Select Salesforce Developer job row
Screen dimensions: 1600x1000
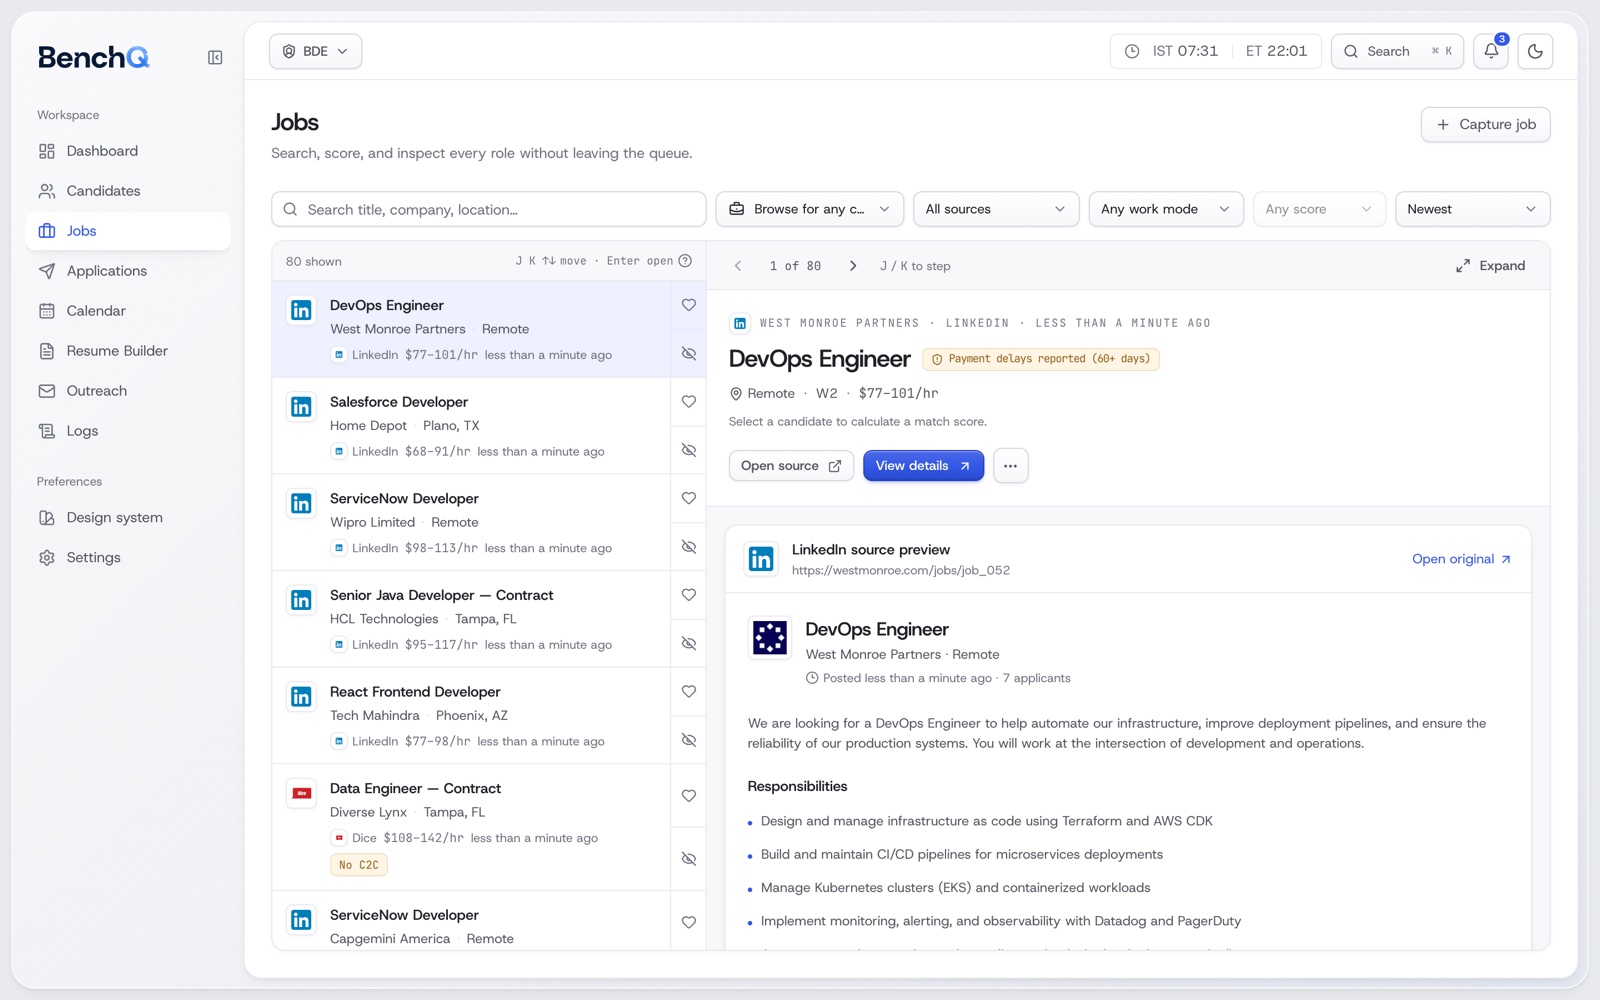click(x=471, y=426)
